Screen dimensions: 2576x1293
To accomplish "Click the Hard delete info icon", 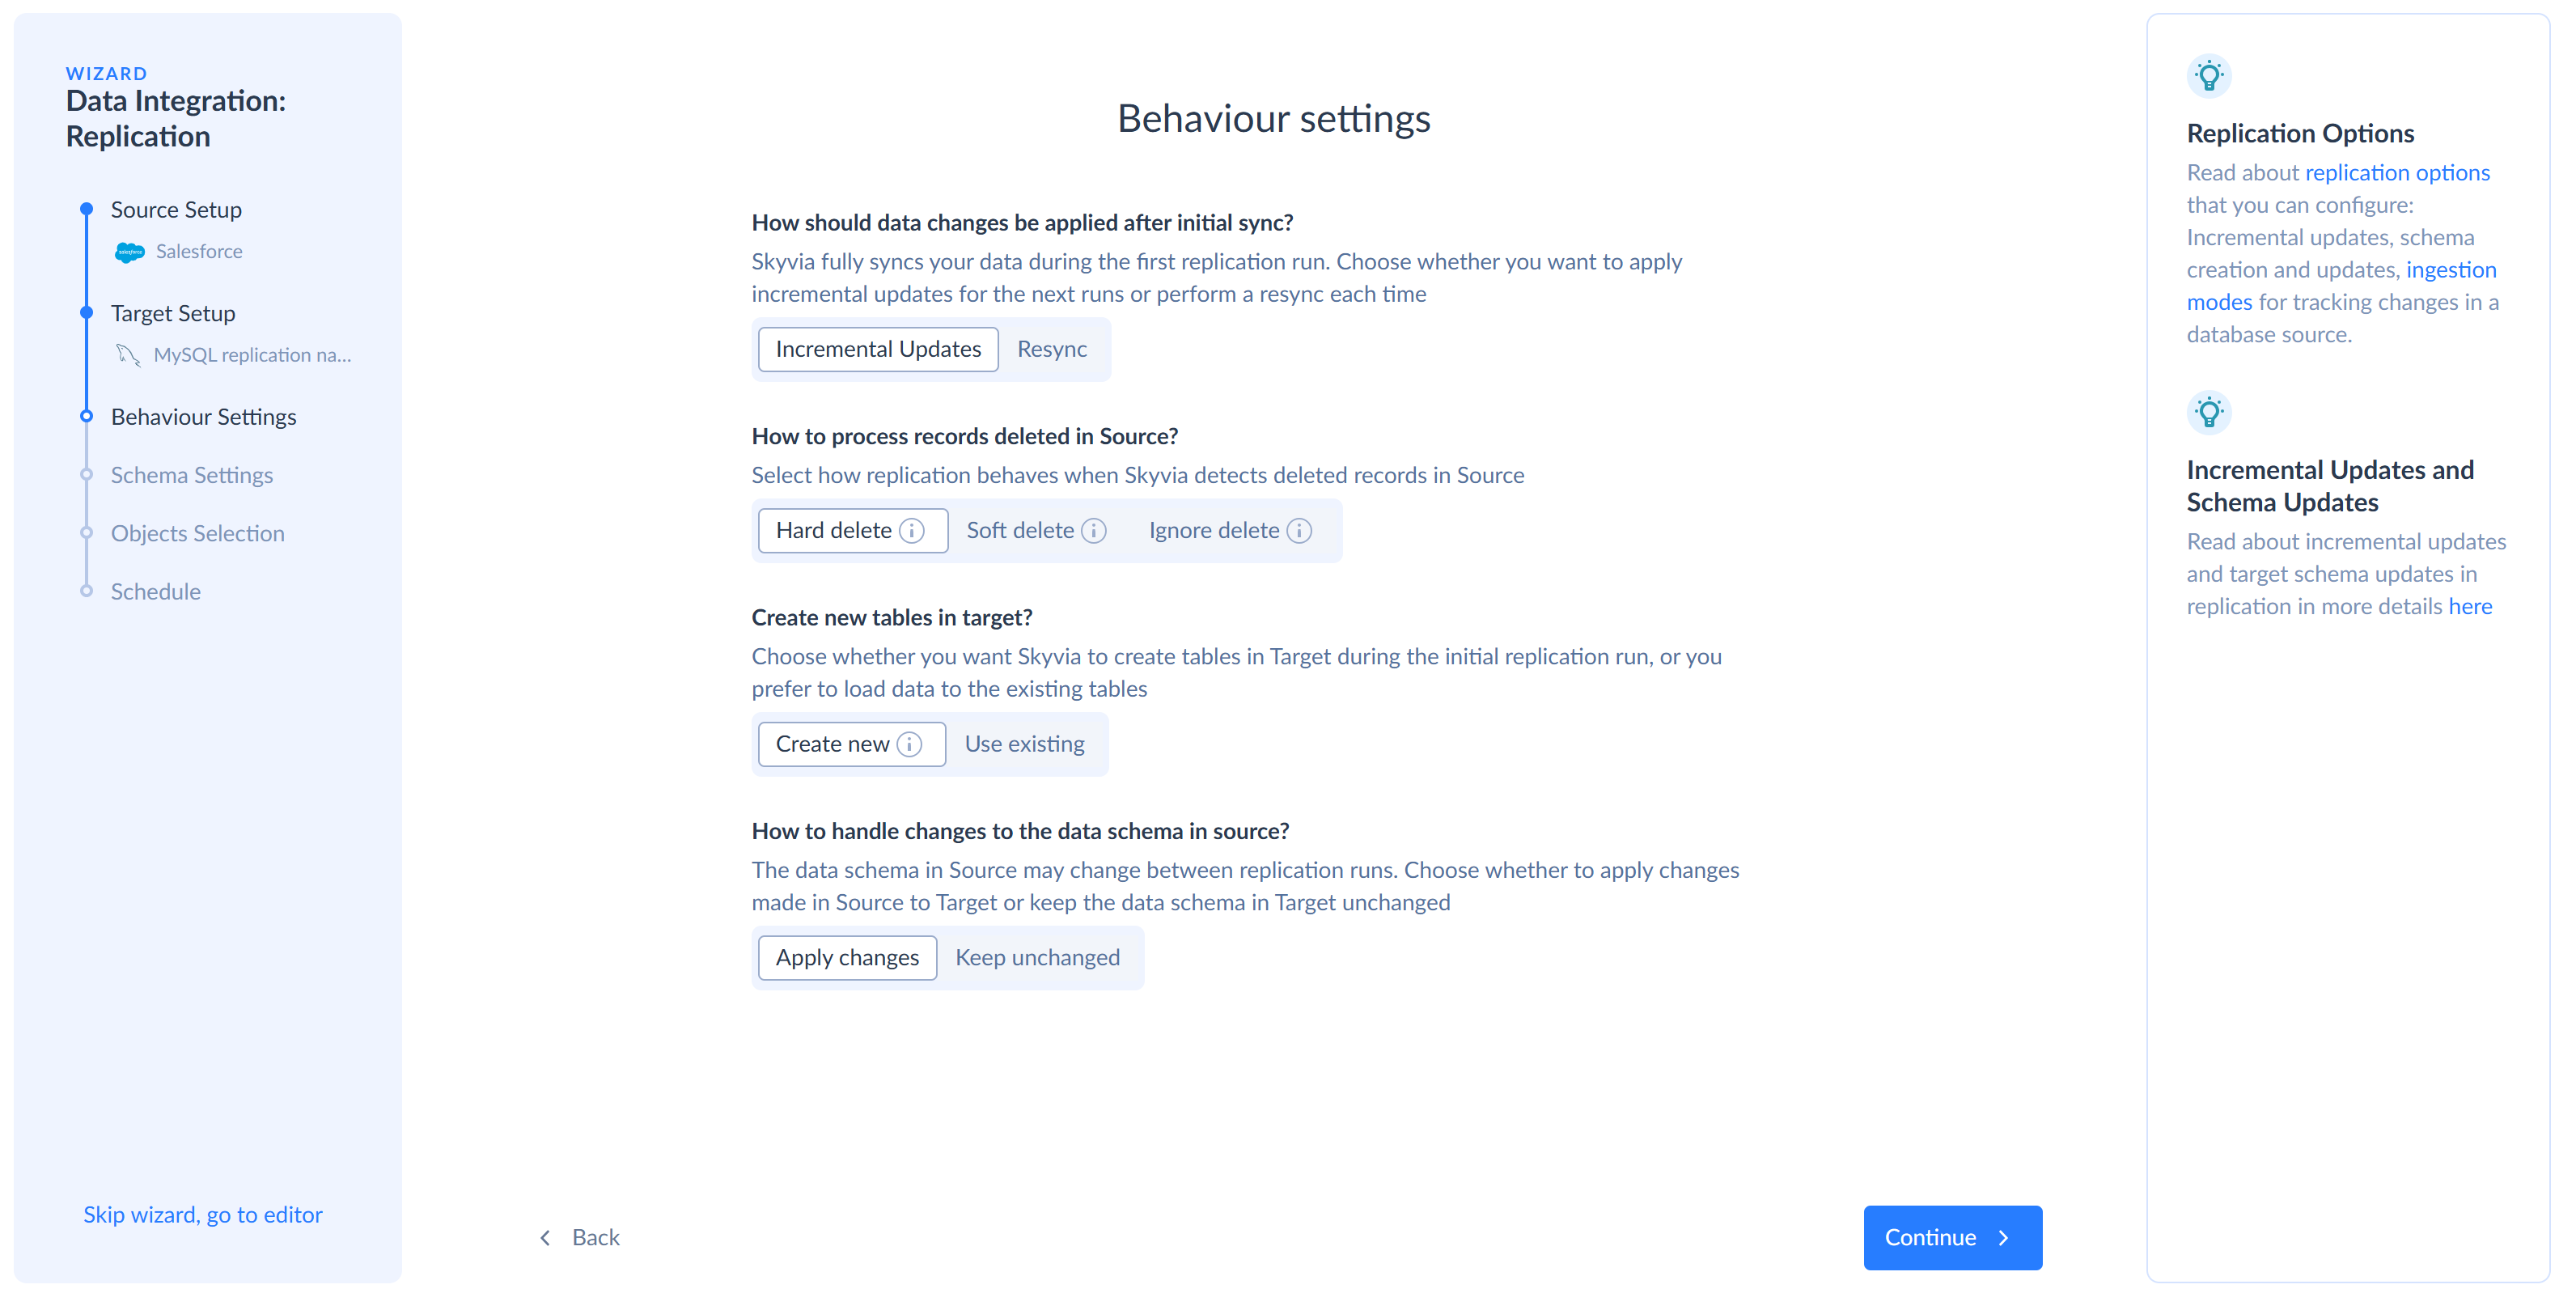I will click(x=911, y=531).
